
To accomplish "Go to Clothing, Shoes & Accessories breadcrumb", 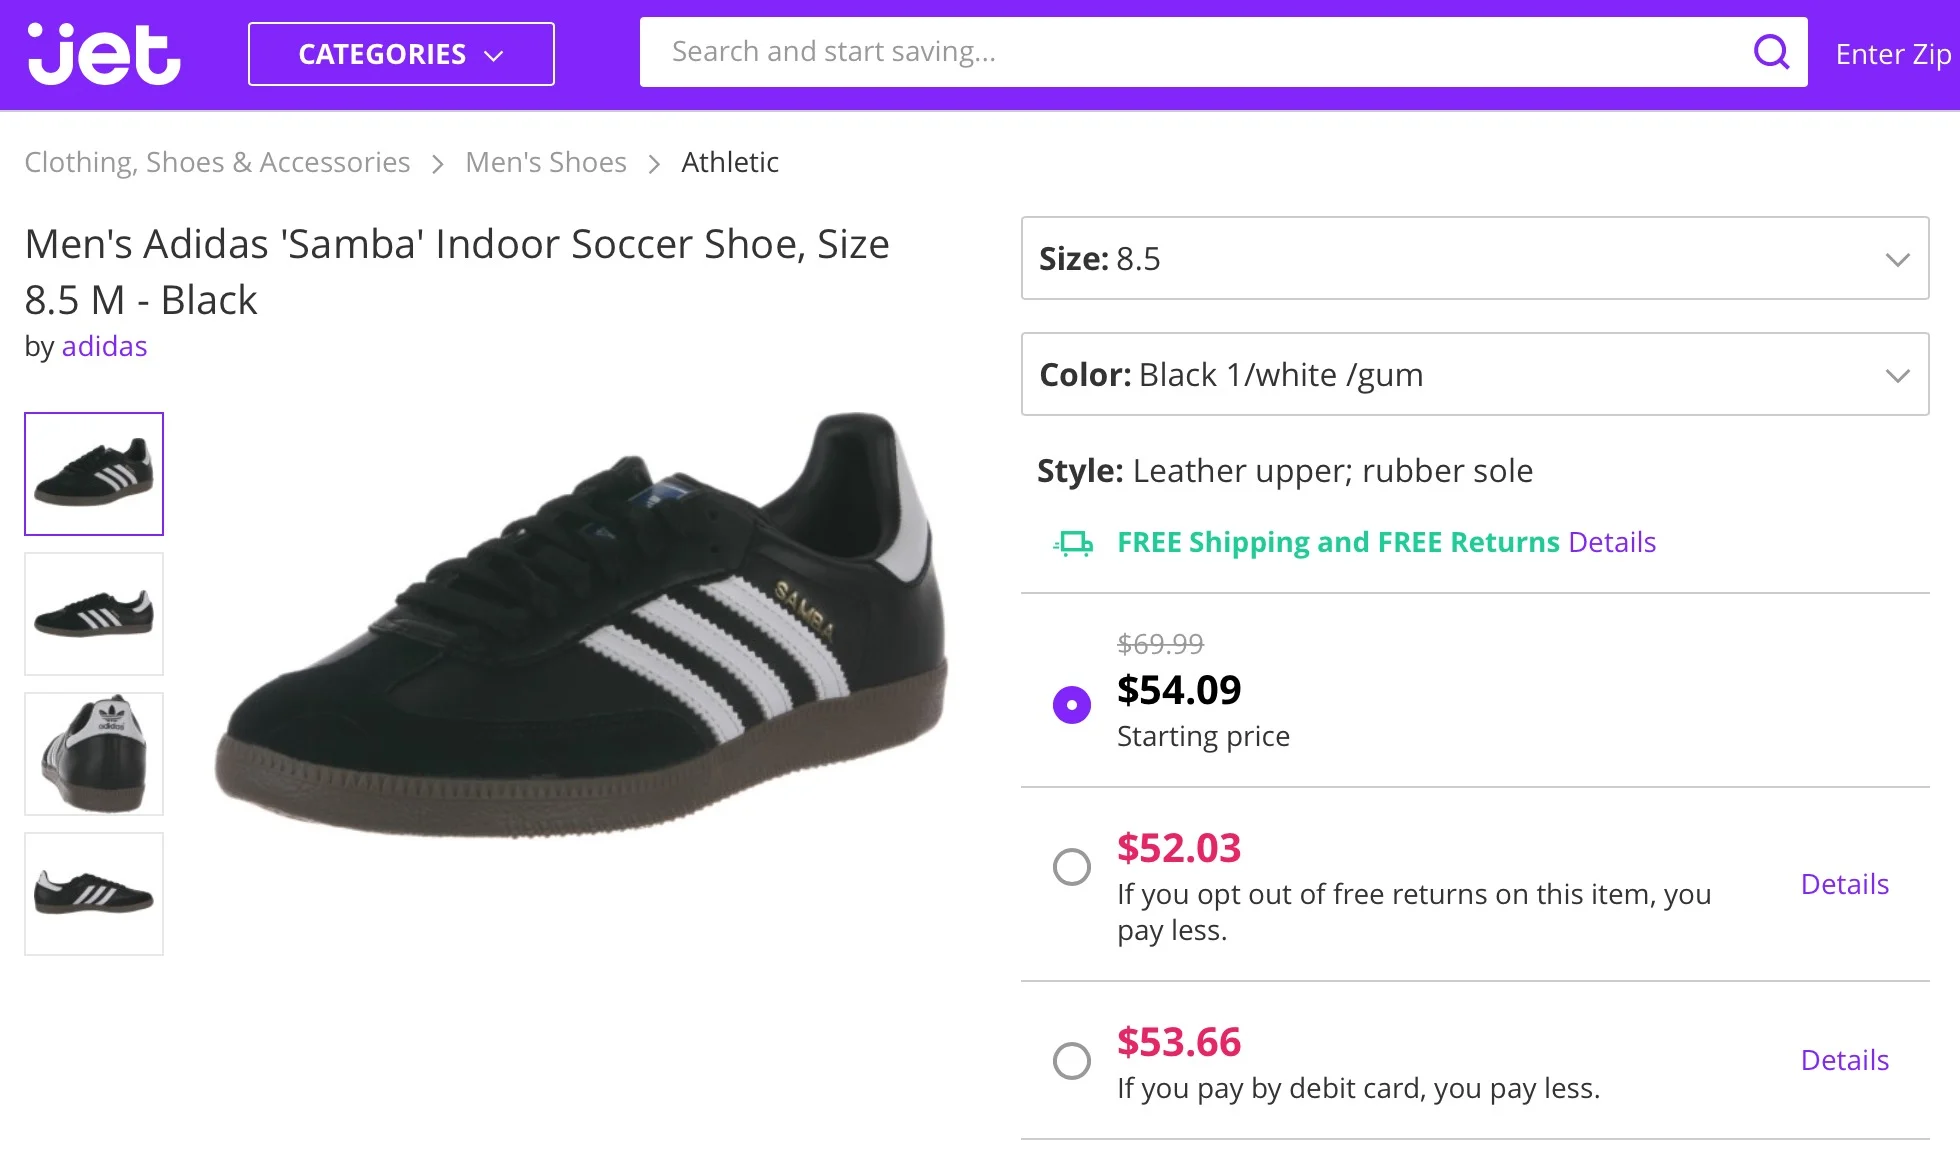I will [x=217, y=162].
